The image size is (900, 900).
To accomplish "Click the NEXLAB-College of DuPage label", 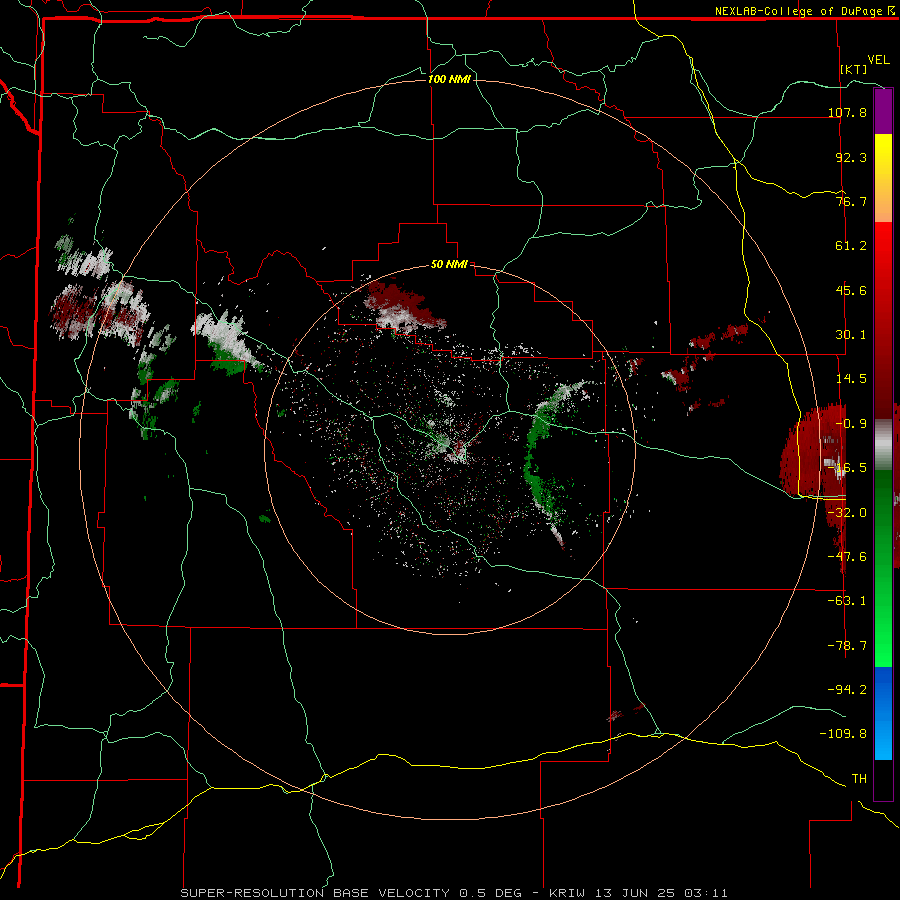I will point(798,11).
